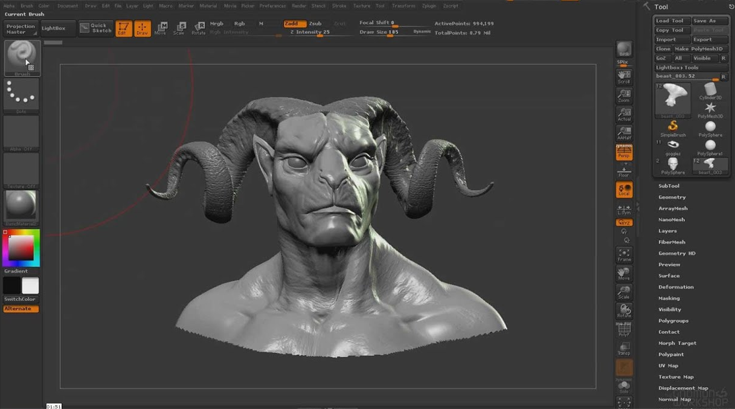Select the white main color swatch
The image size is (735, 409).
[30, 286]
